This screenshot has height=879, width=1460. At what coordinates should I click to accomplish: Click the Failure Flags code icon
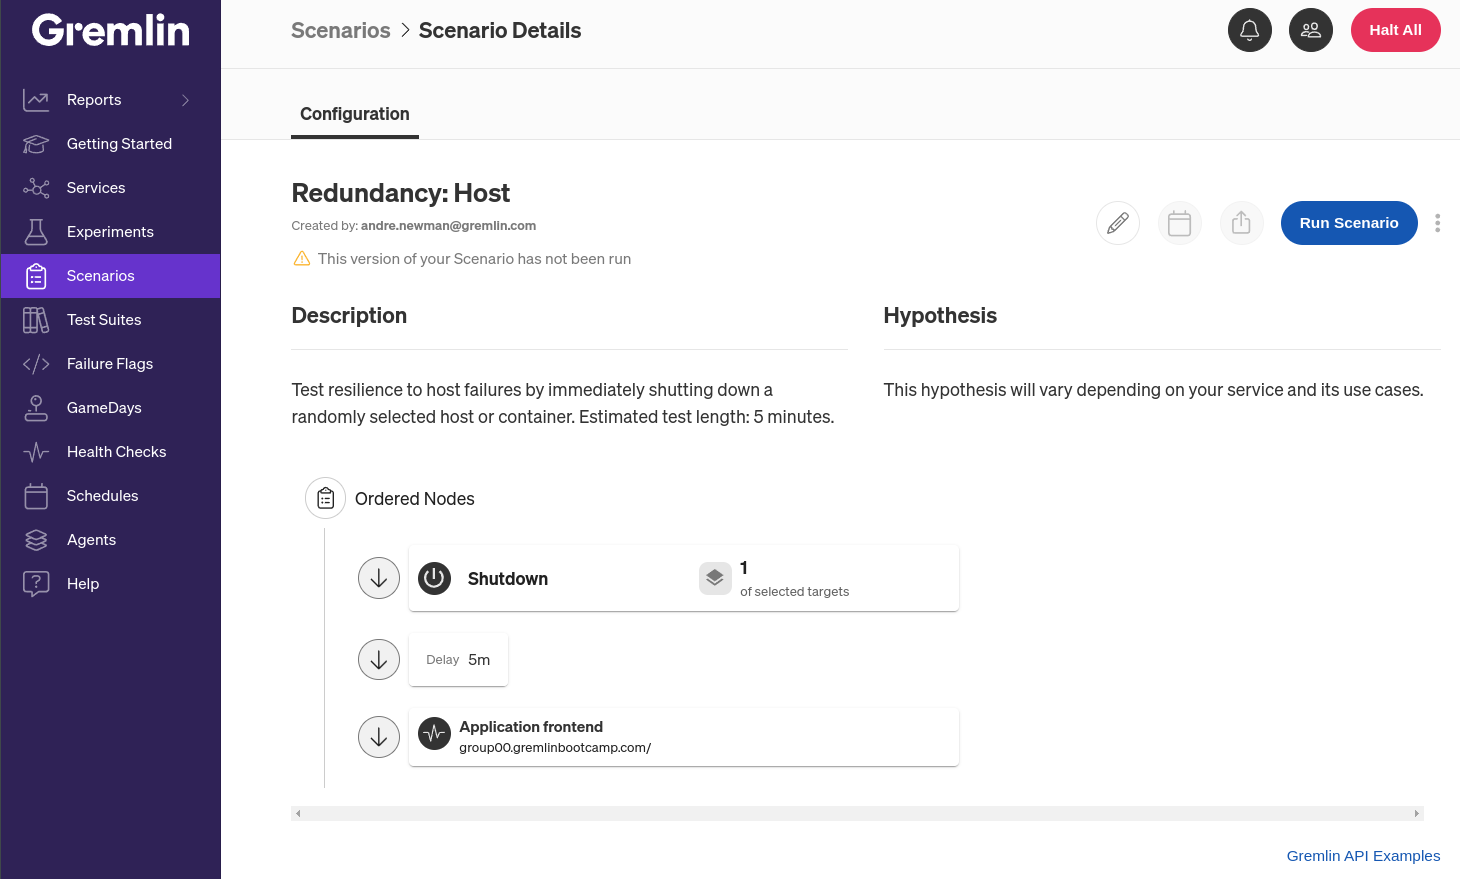(36, 364)
